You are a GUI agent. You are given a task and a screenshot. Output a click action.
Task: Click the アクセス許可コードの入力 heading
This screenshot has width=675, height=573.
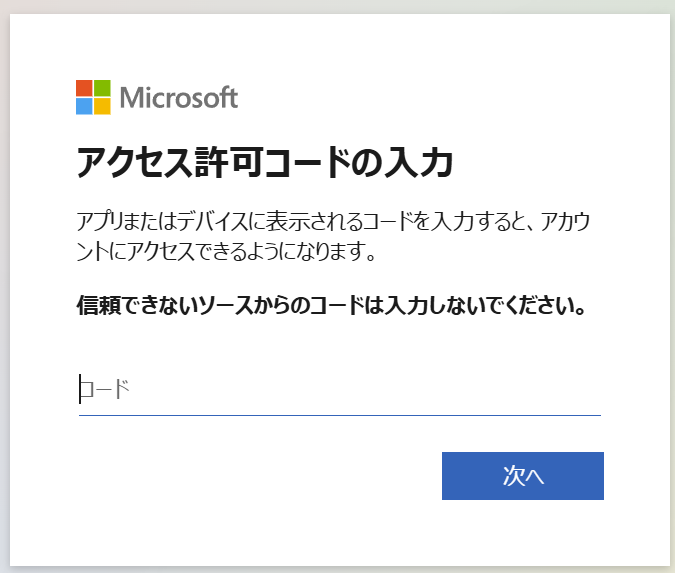pyautogui.click(x=265, y=161)
